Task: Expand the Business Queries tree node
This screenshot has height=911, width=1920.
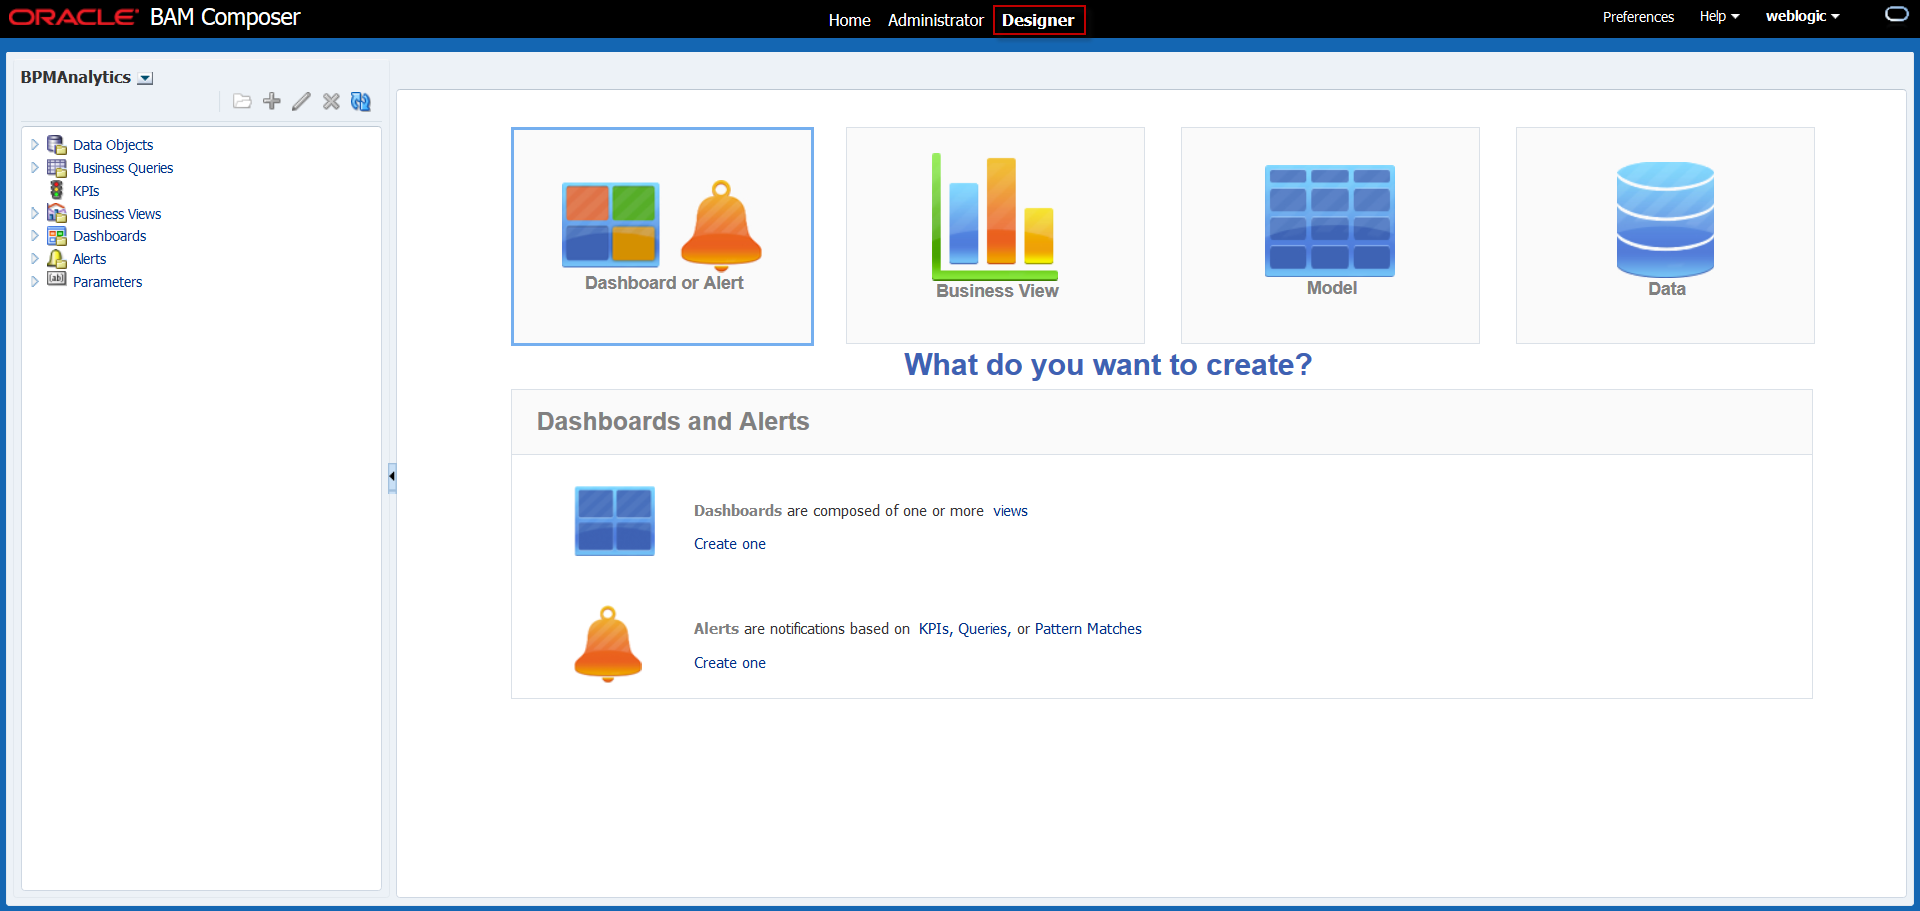Action: 35,168
